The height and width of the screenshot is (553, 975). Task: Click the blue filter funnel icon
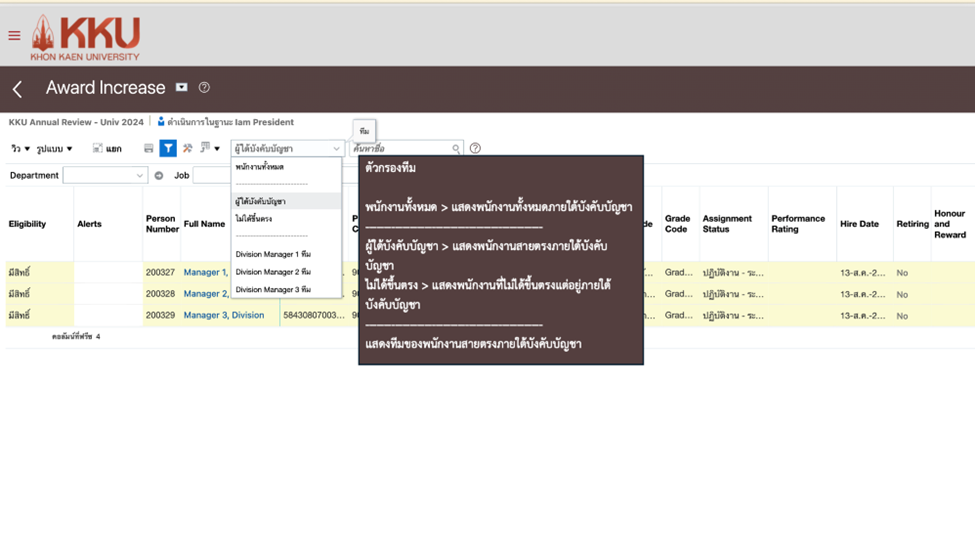(x=168, y=148)
